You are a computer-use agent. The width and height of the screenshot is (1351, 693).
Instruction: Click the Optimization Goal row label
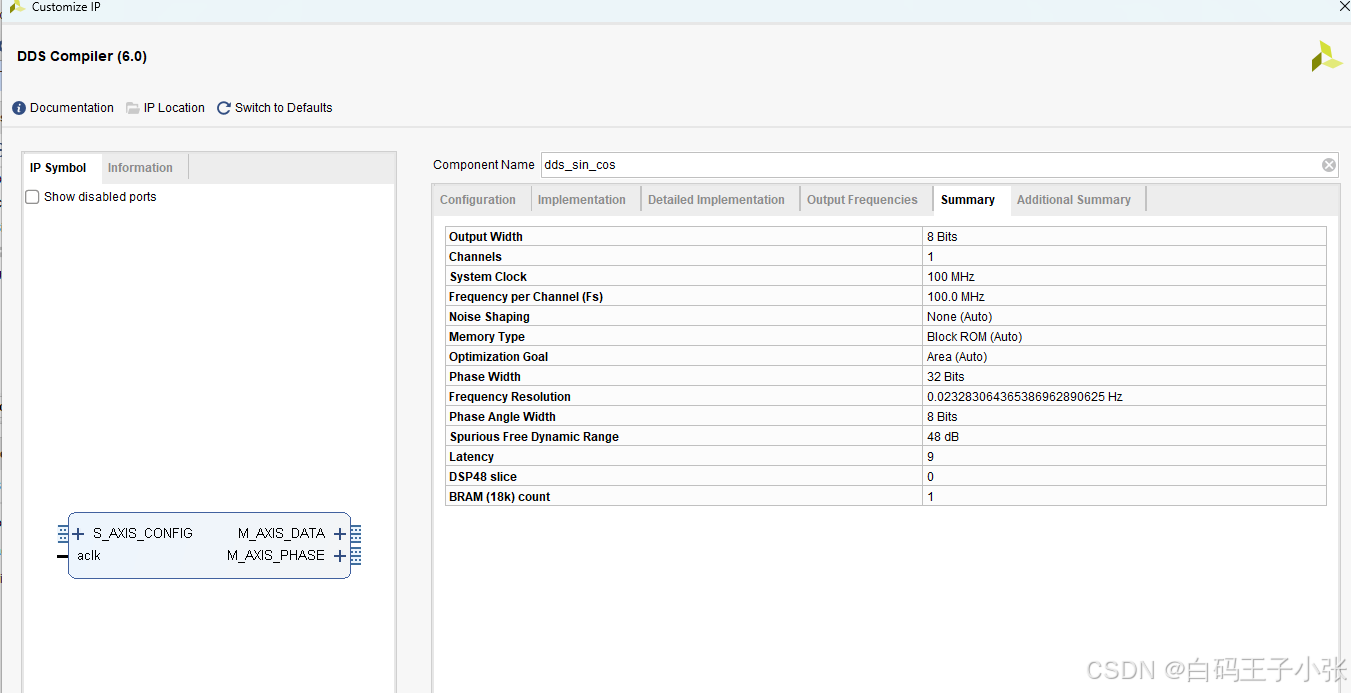coord(498,357)
